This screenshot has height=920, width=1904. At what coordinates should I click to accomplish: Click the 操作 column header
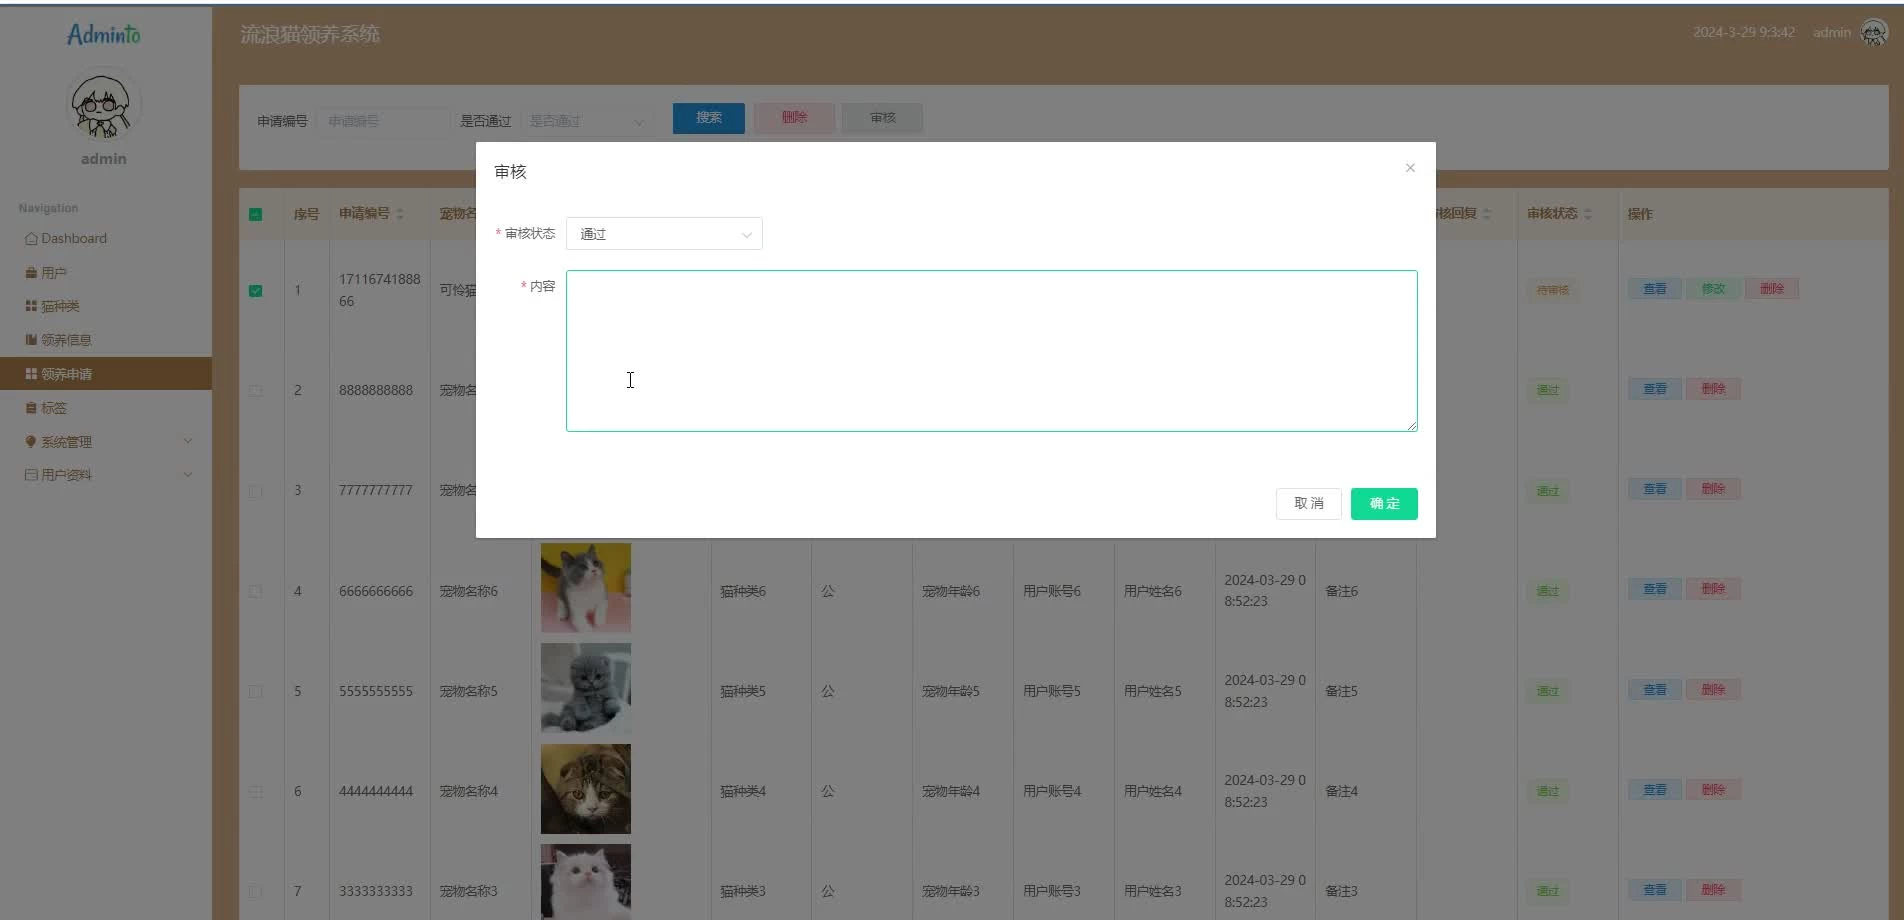tap(1640, 214)
